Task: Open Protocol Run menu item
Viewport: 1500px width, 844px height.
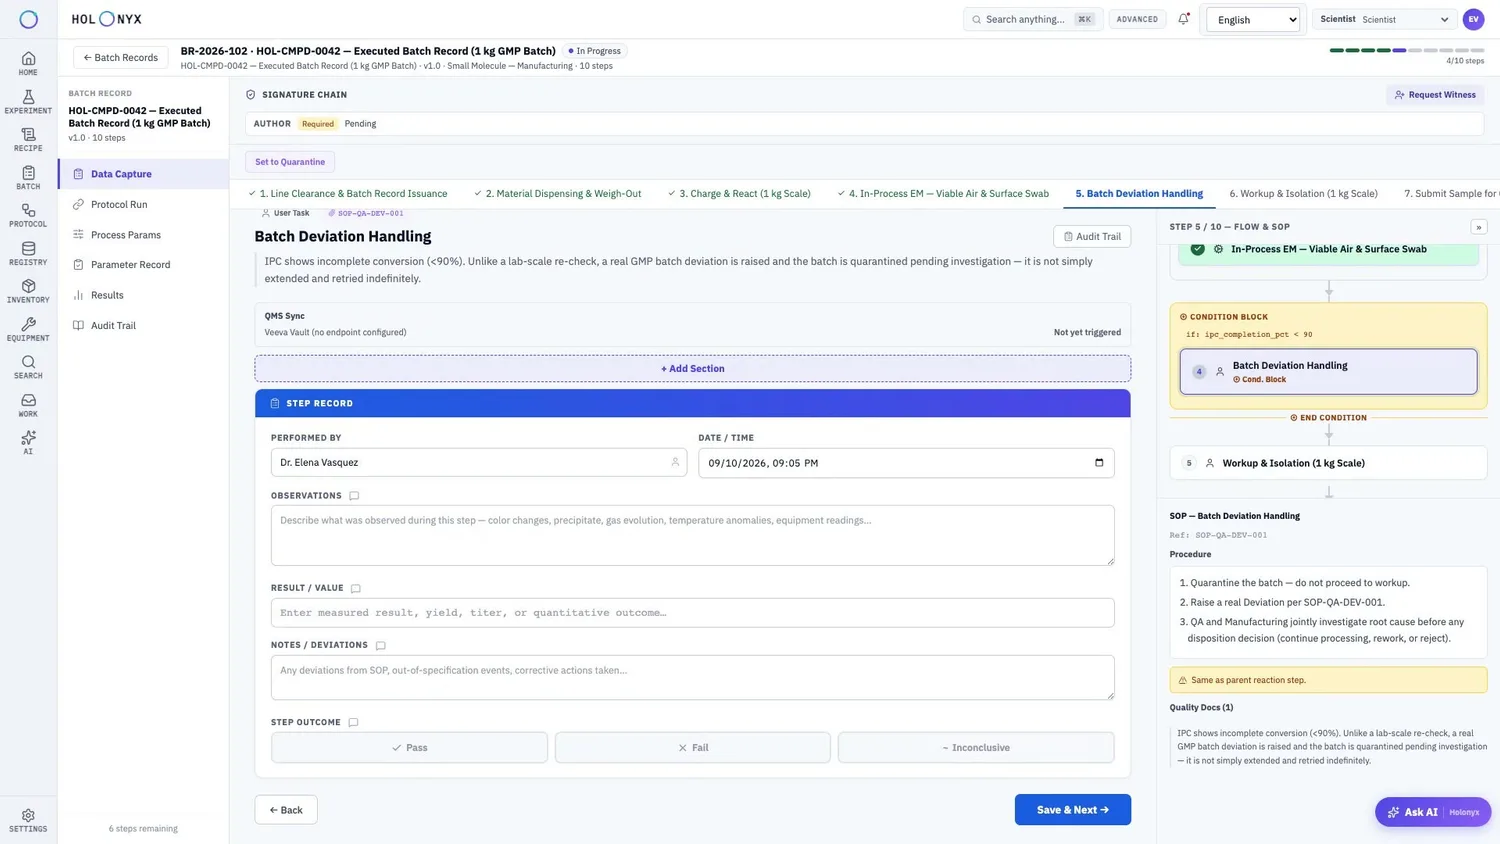Action: [143, 204]
